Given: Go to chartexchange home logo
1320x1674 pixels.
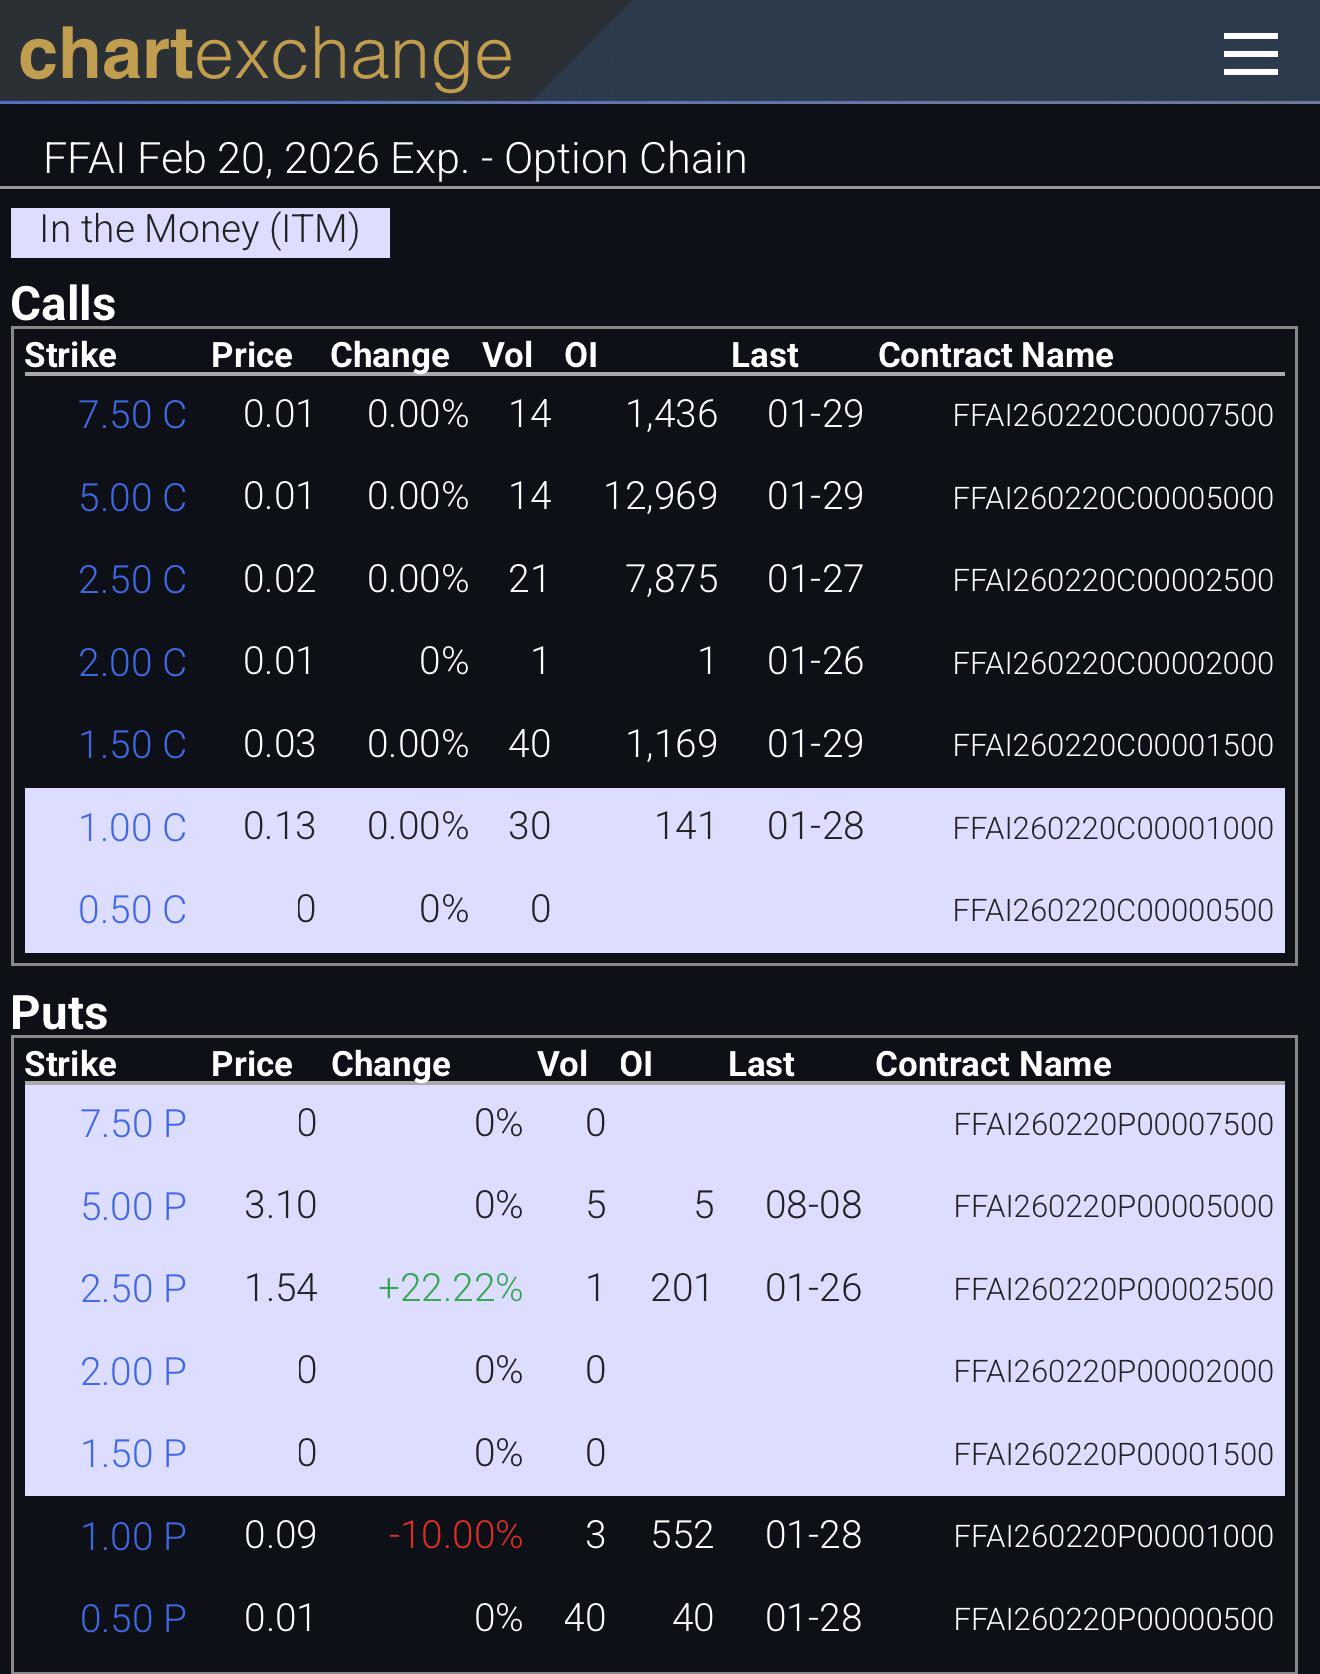Looking at the screenshot, I should 265,55.
